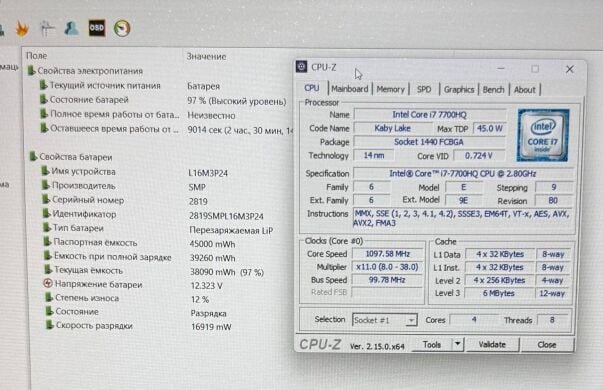The width and height of the screenshot is (603, 390).
Task: Open the SPD tab
Action: click(x=424, y=90)
